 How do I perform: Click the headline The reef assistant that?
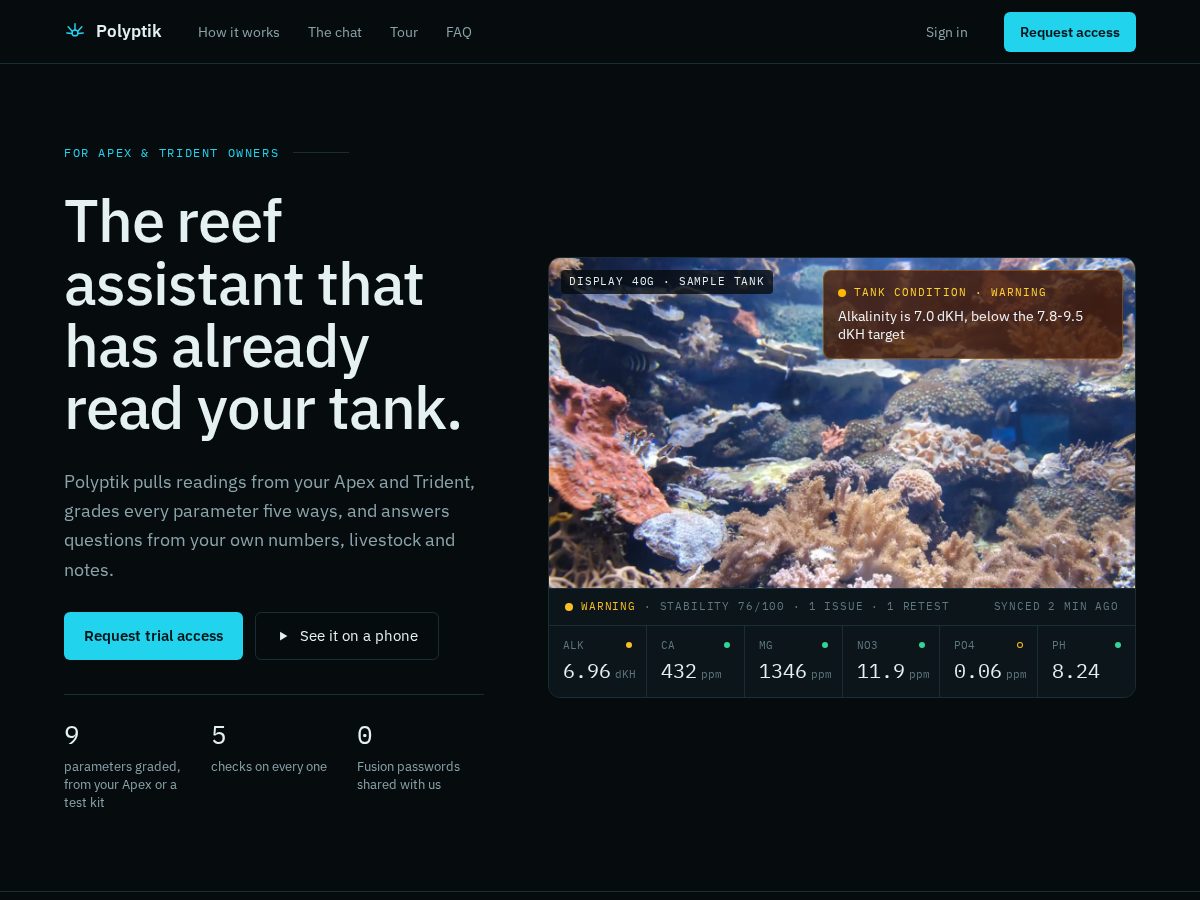pyautogui.click(x=264, y=315)
